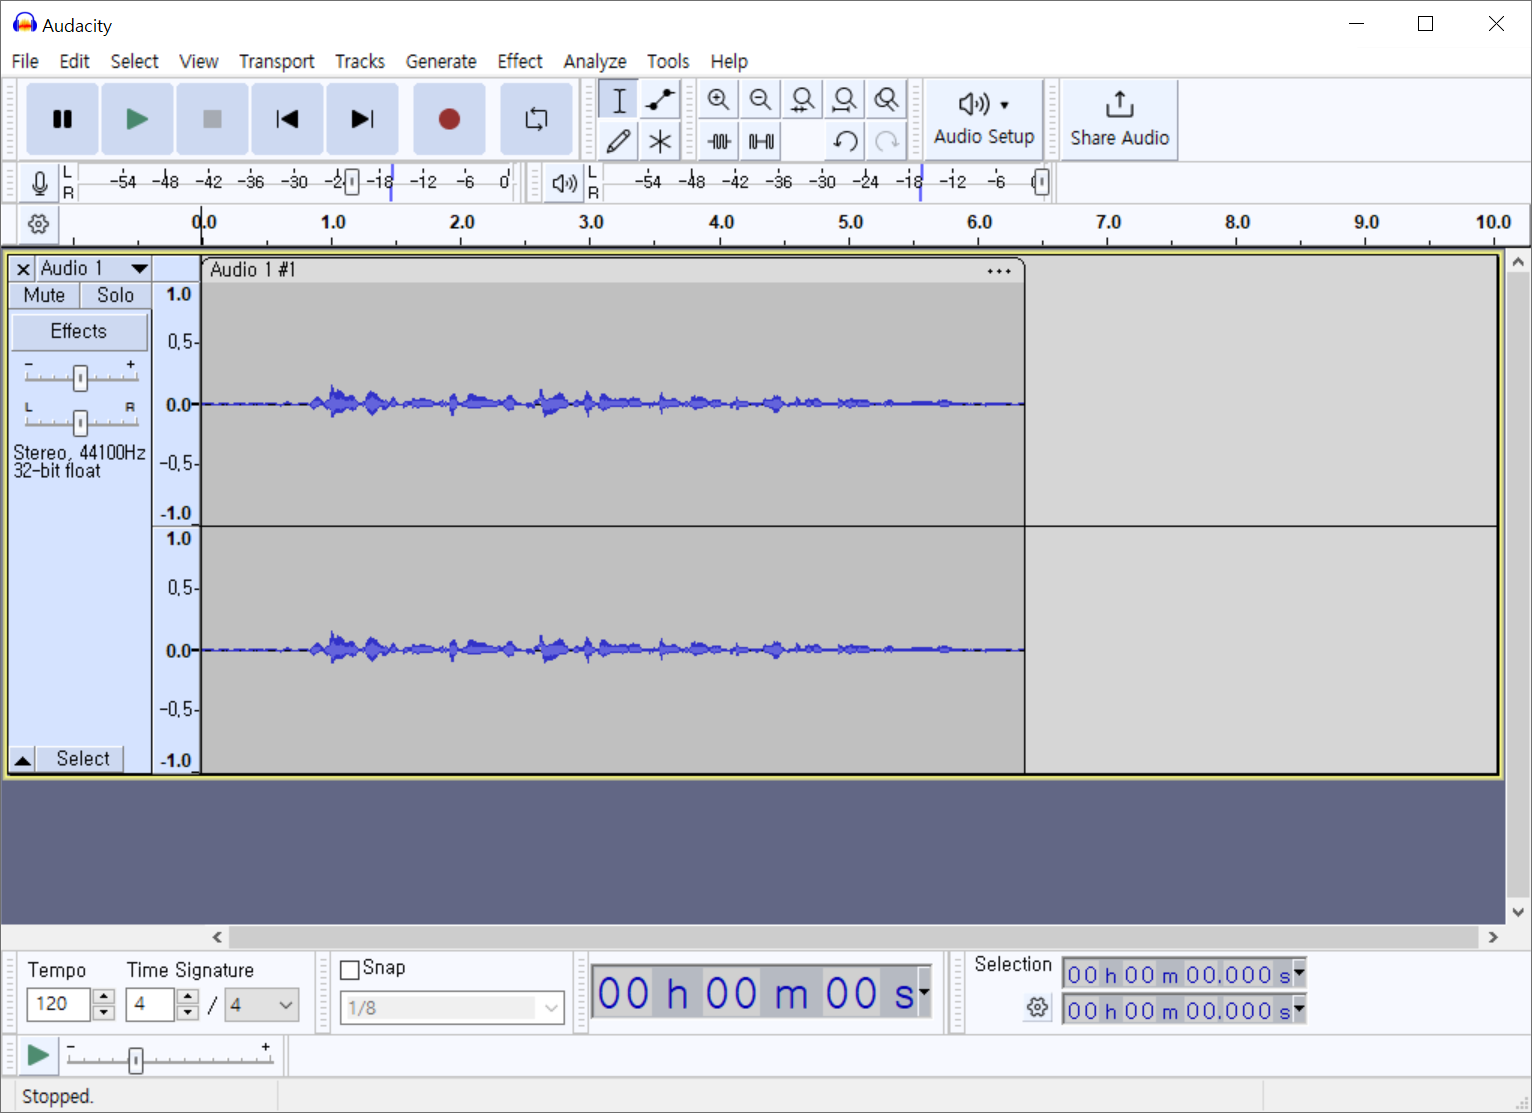Close track Audio 1 with X
The image size is (1532, 1113).
pyautogui.click(x=23, y=269)
